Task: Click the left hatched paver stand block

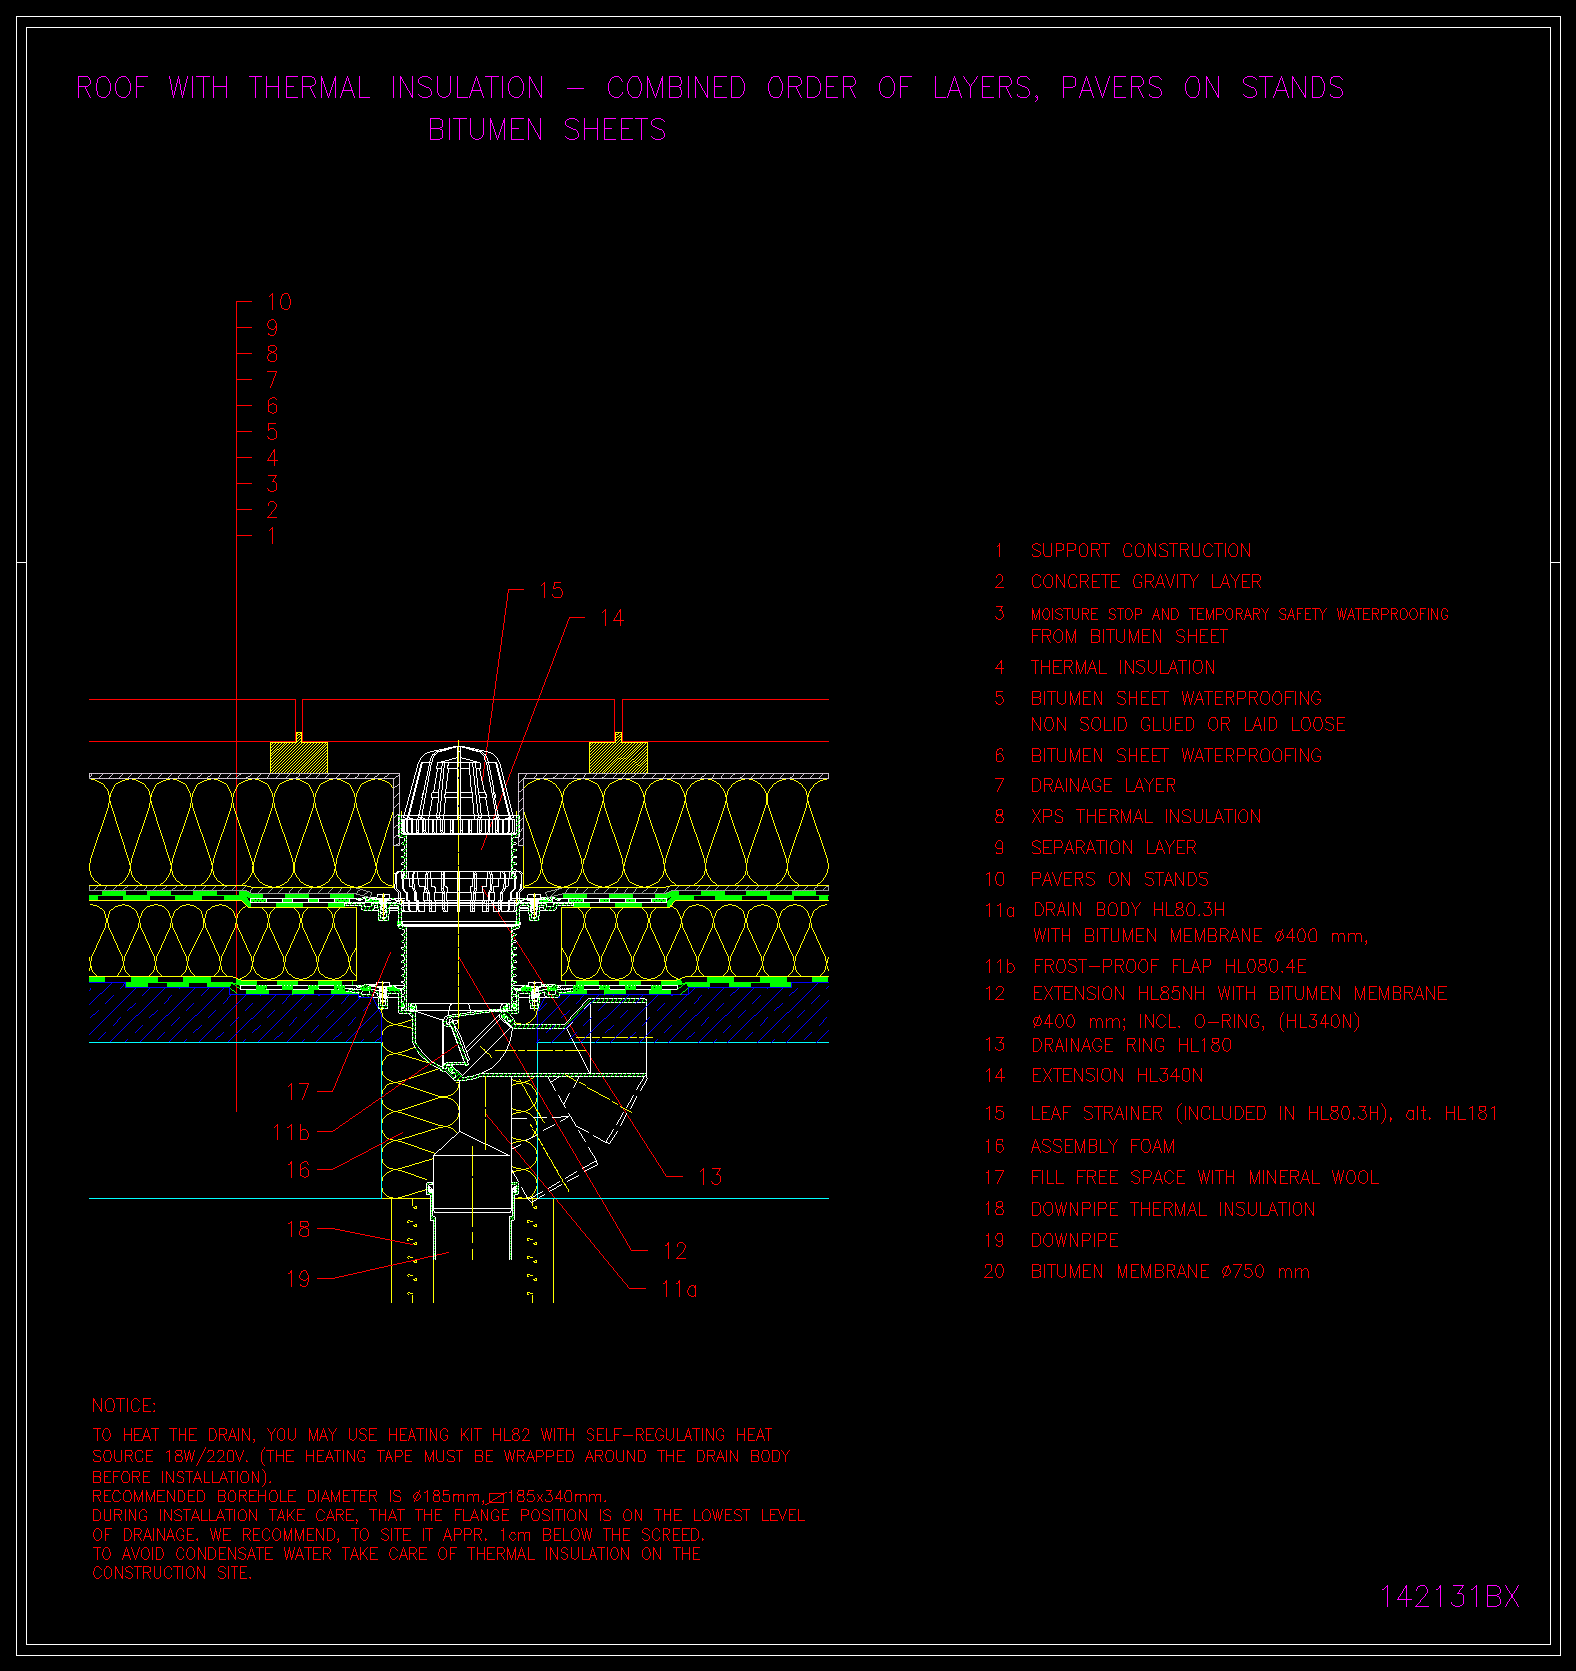Action: (x=299, y=757)
